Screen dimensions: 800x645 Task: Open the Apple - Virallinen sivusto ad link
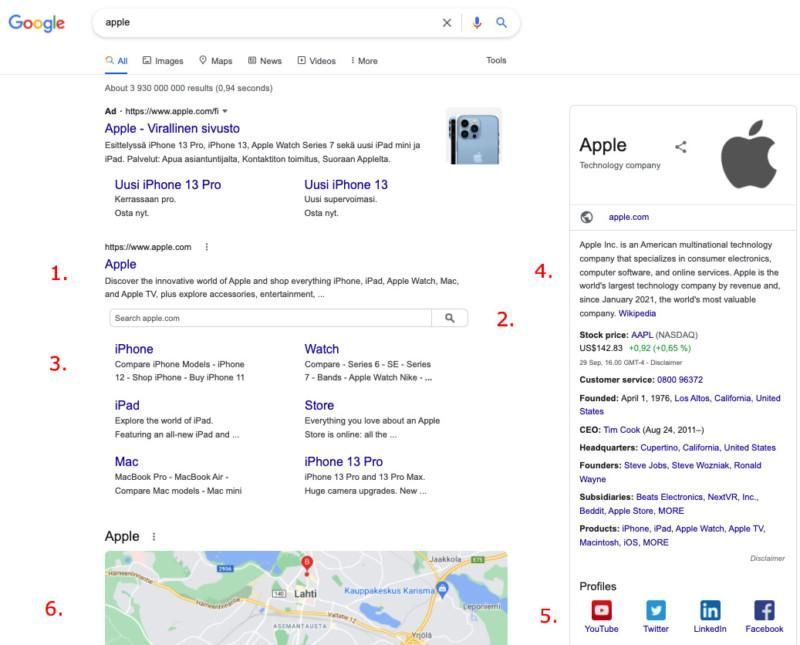click(x=172, y=128)
